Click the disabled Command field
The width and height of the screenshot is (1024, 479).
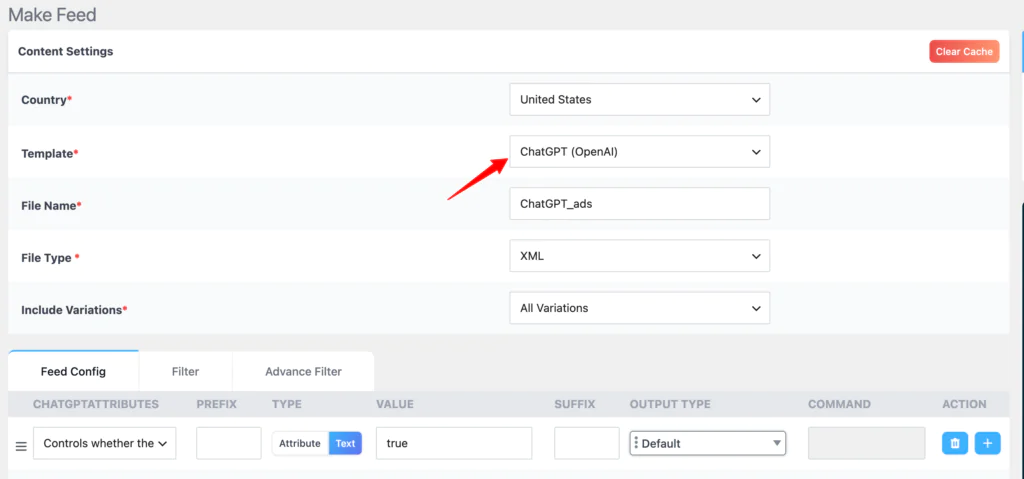click(x=867, y=443)
